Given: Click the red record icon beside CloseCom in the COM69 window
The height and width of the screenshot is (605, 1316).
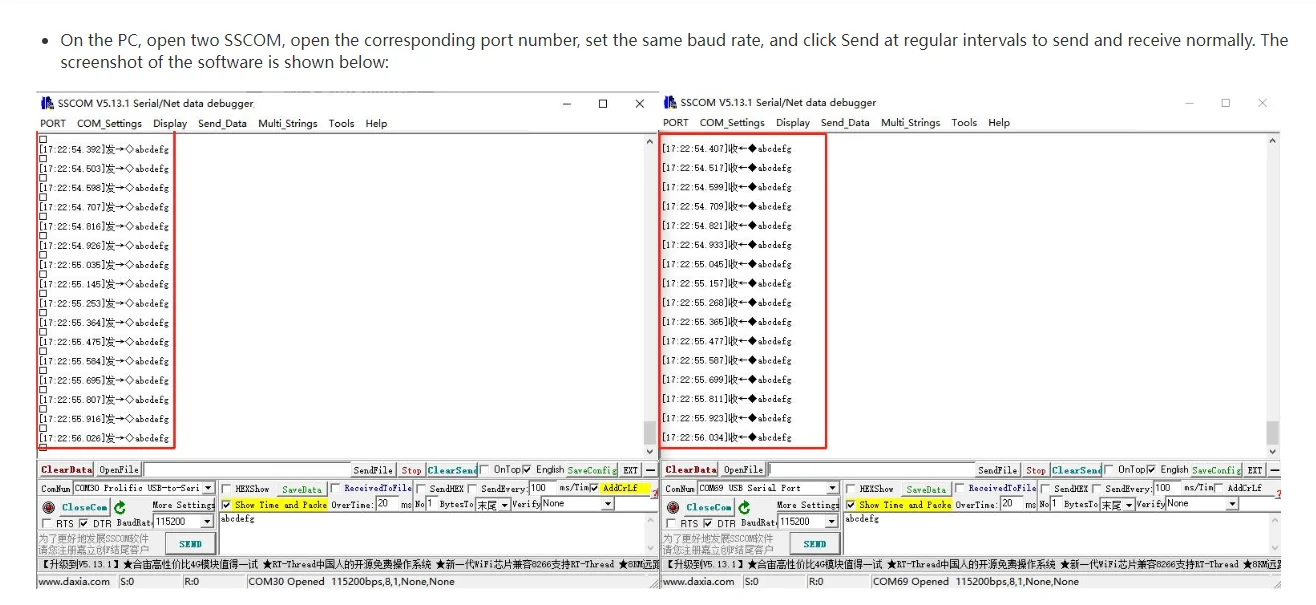Looking at the screenshot, I should coord(672,507).
